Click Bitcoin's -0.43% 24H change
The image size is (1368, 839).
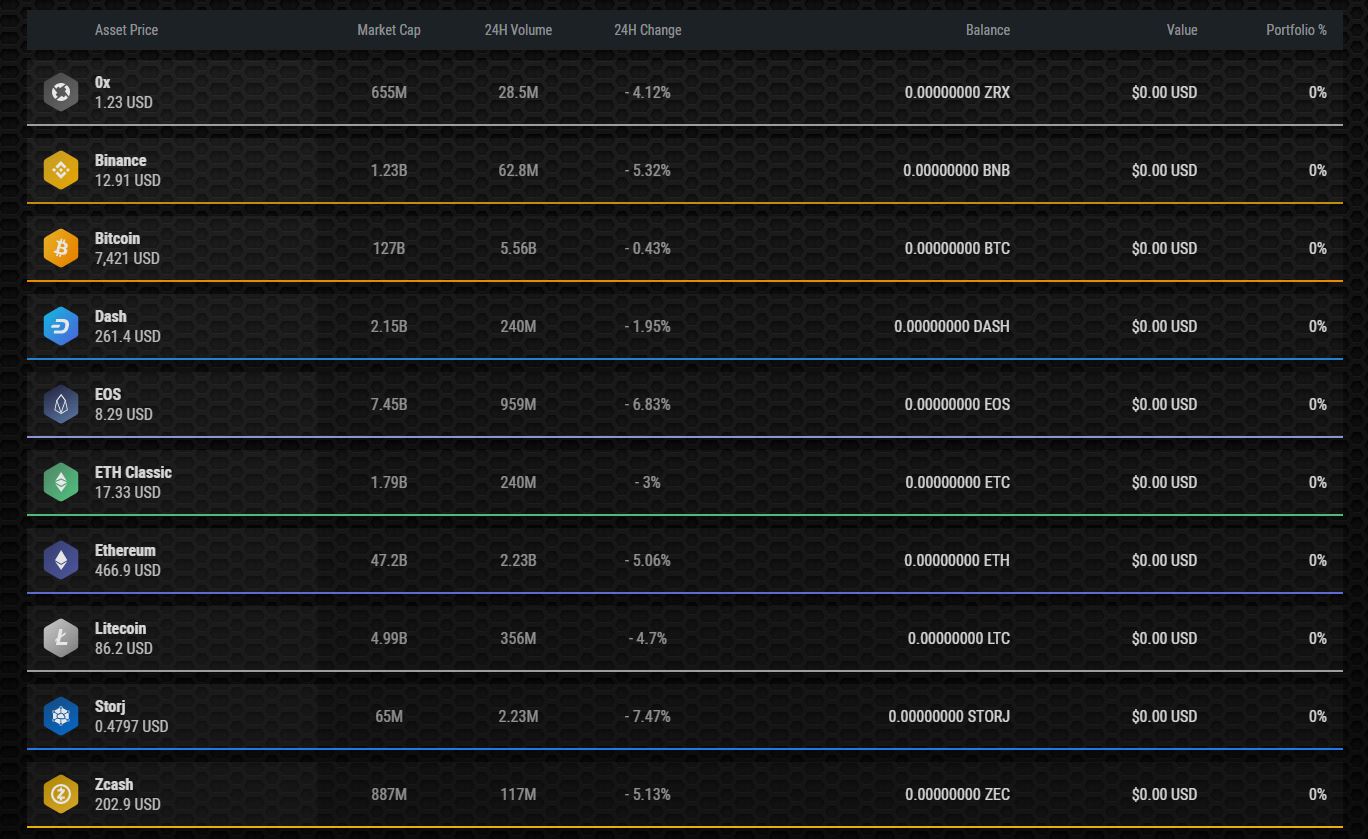(648, 248)
